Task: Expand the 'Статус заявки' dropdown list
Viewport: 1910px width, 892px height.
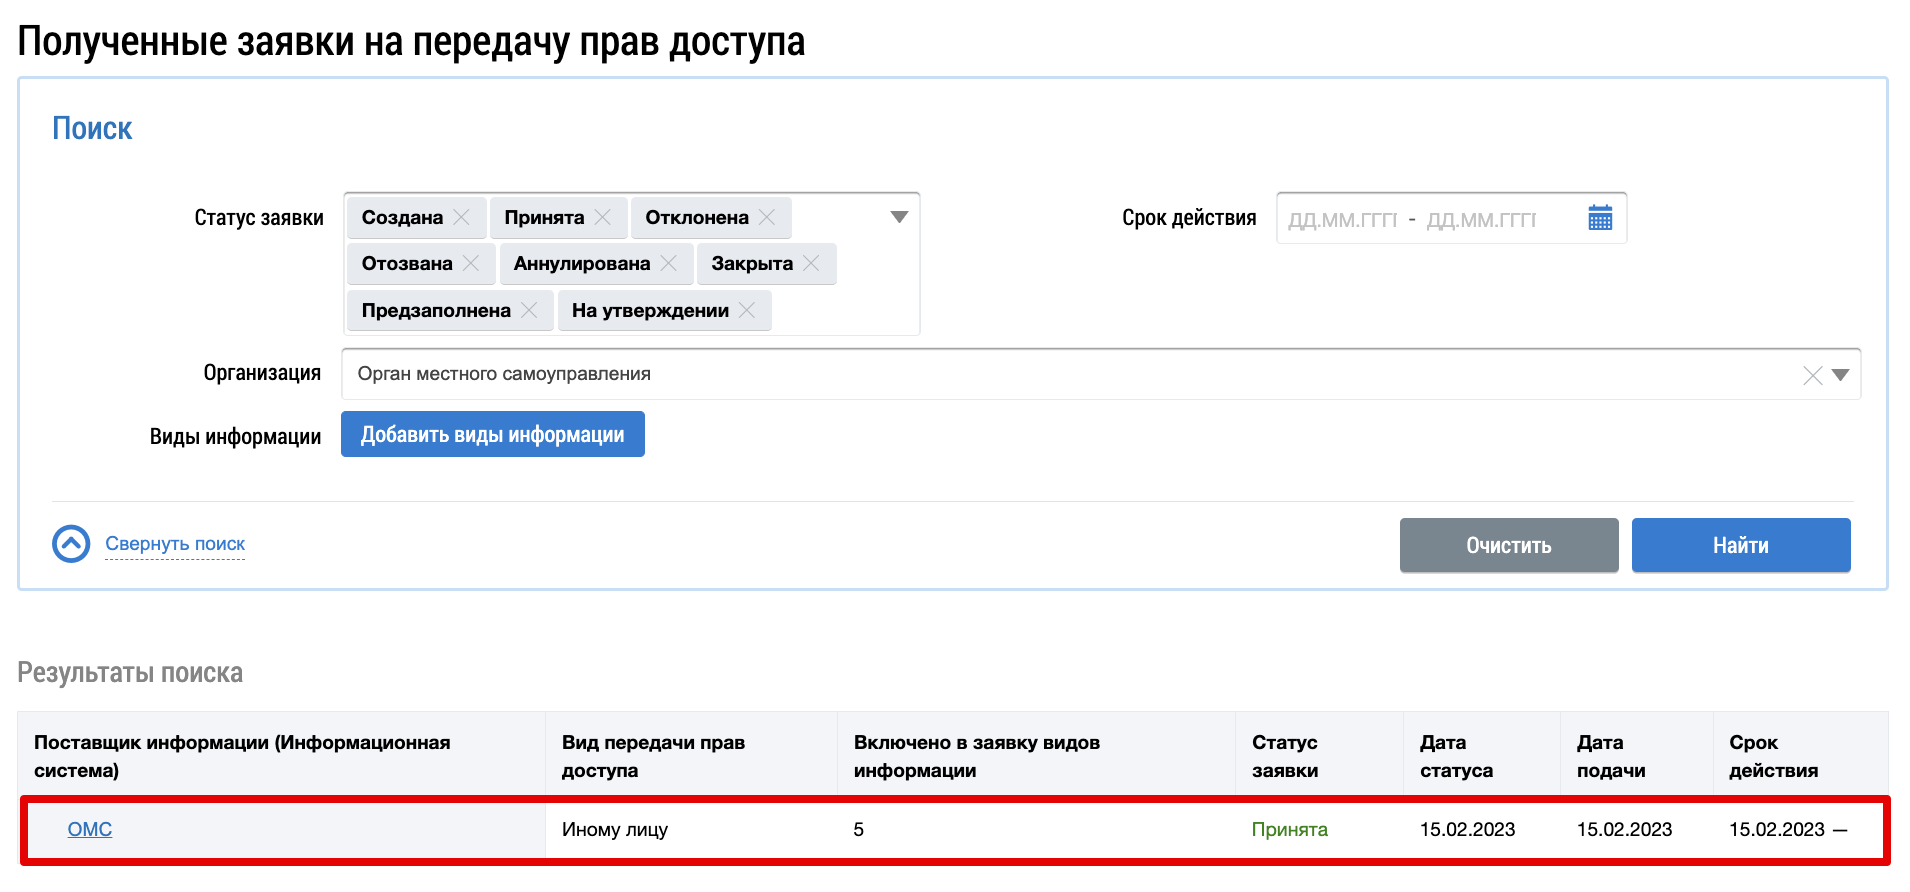Action: point(899,217)
